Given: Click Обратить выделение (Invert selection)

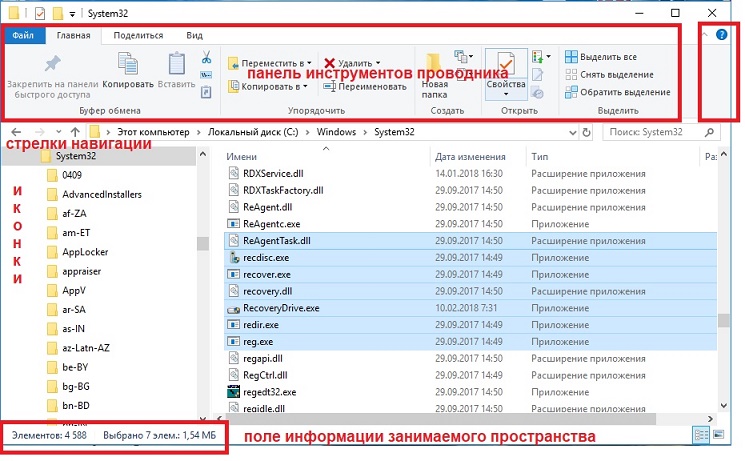Looking at the screenshot, I should (x=618, y=92).
